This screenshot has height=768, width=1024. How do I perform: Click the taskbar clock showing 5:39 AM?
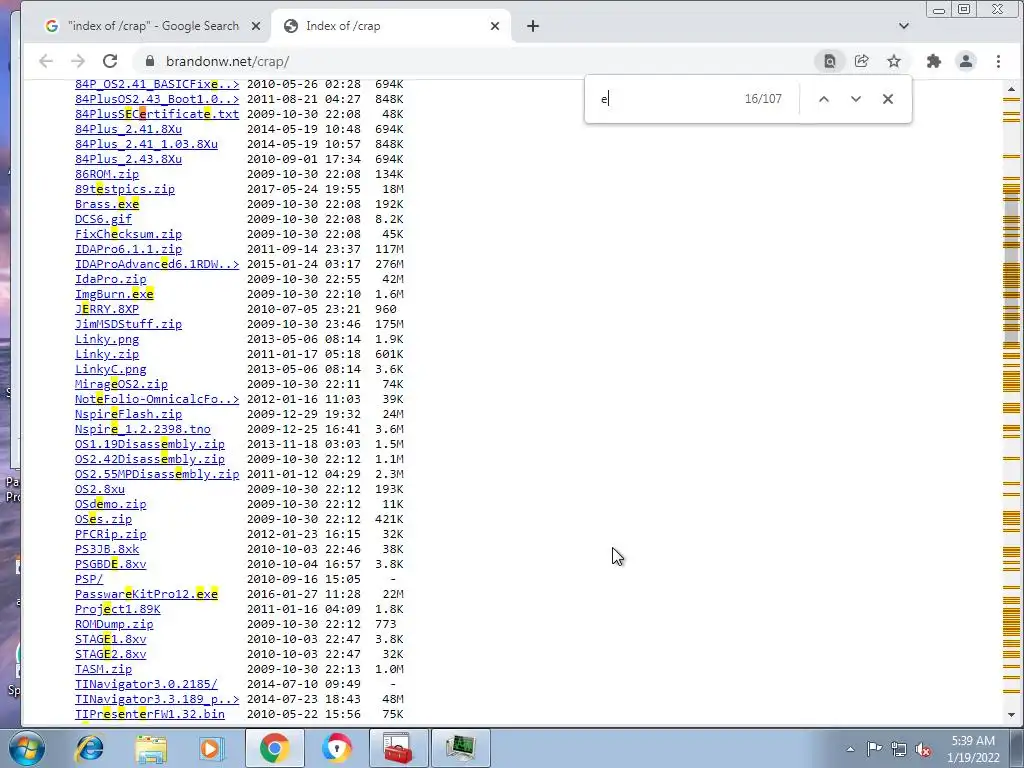[x=973, y=749]
